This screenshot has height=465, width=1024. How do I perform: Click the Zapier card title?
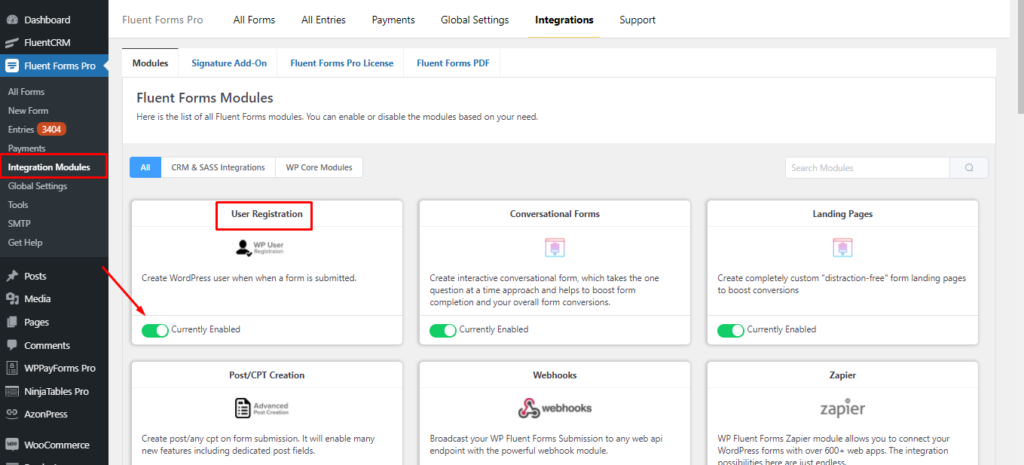[x=842, y=376]
